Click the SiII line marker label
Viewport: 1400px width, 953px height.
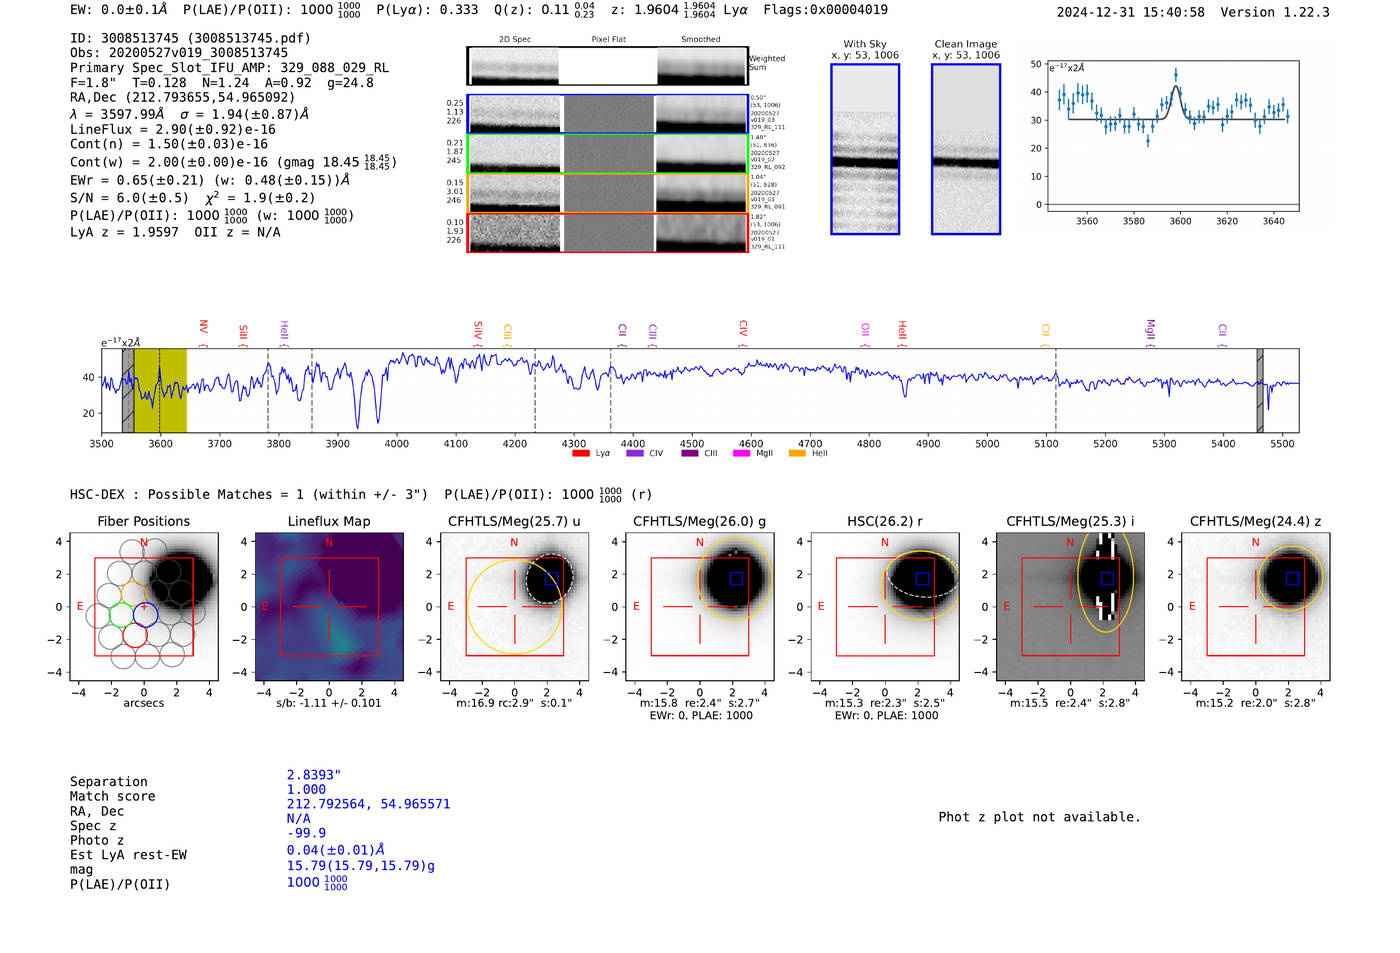[243, 333]
